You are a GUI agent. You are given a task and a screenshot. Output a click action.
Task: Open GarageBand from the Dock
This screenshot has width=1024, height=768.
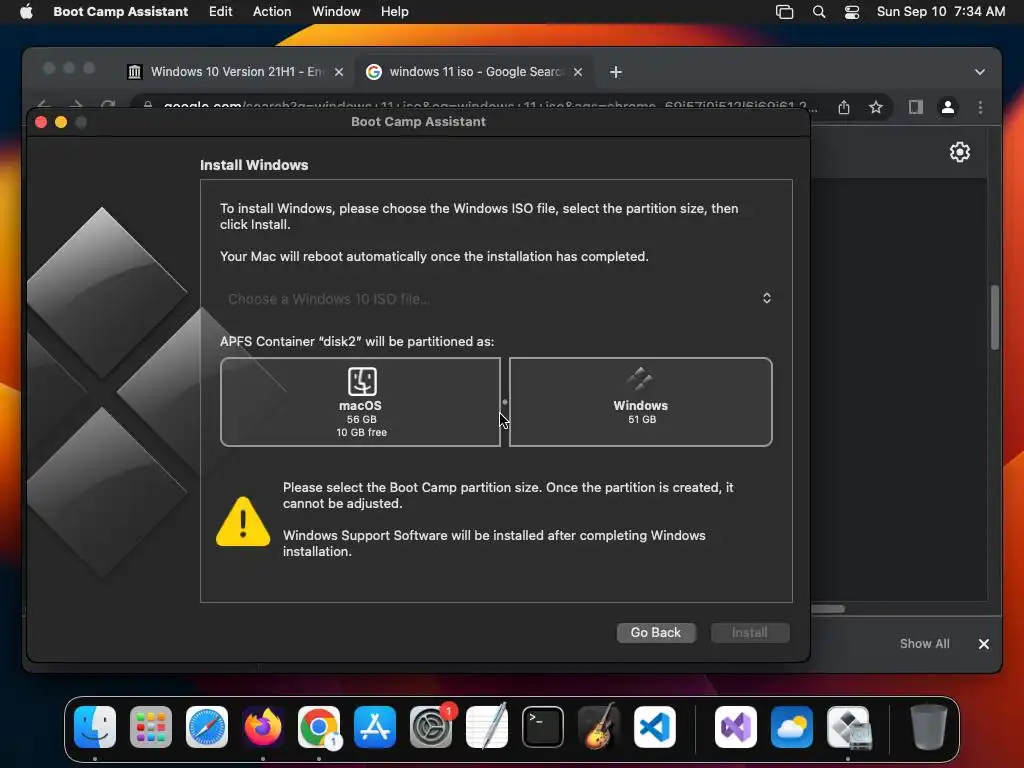click(599, 727)
